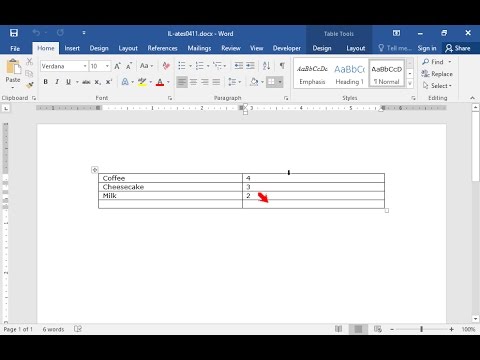
Task: Redo the last action
Action: (60, 33)
